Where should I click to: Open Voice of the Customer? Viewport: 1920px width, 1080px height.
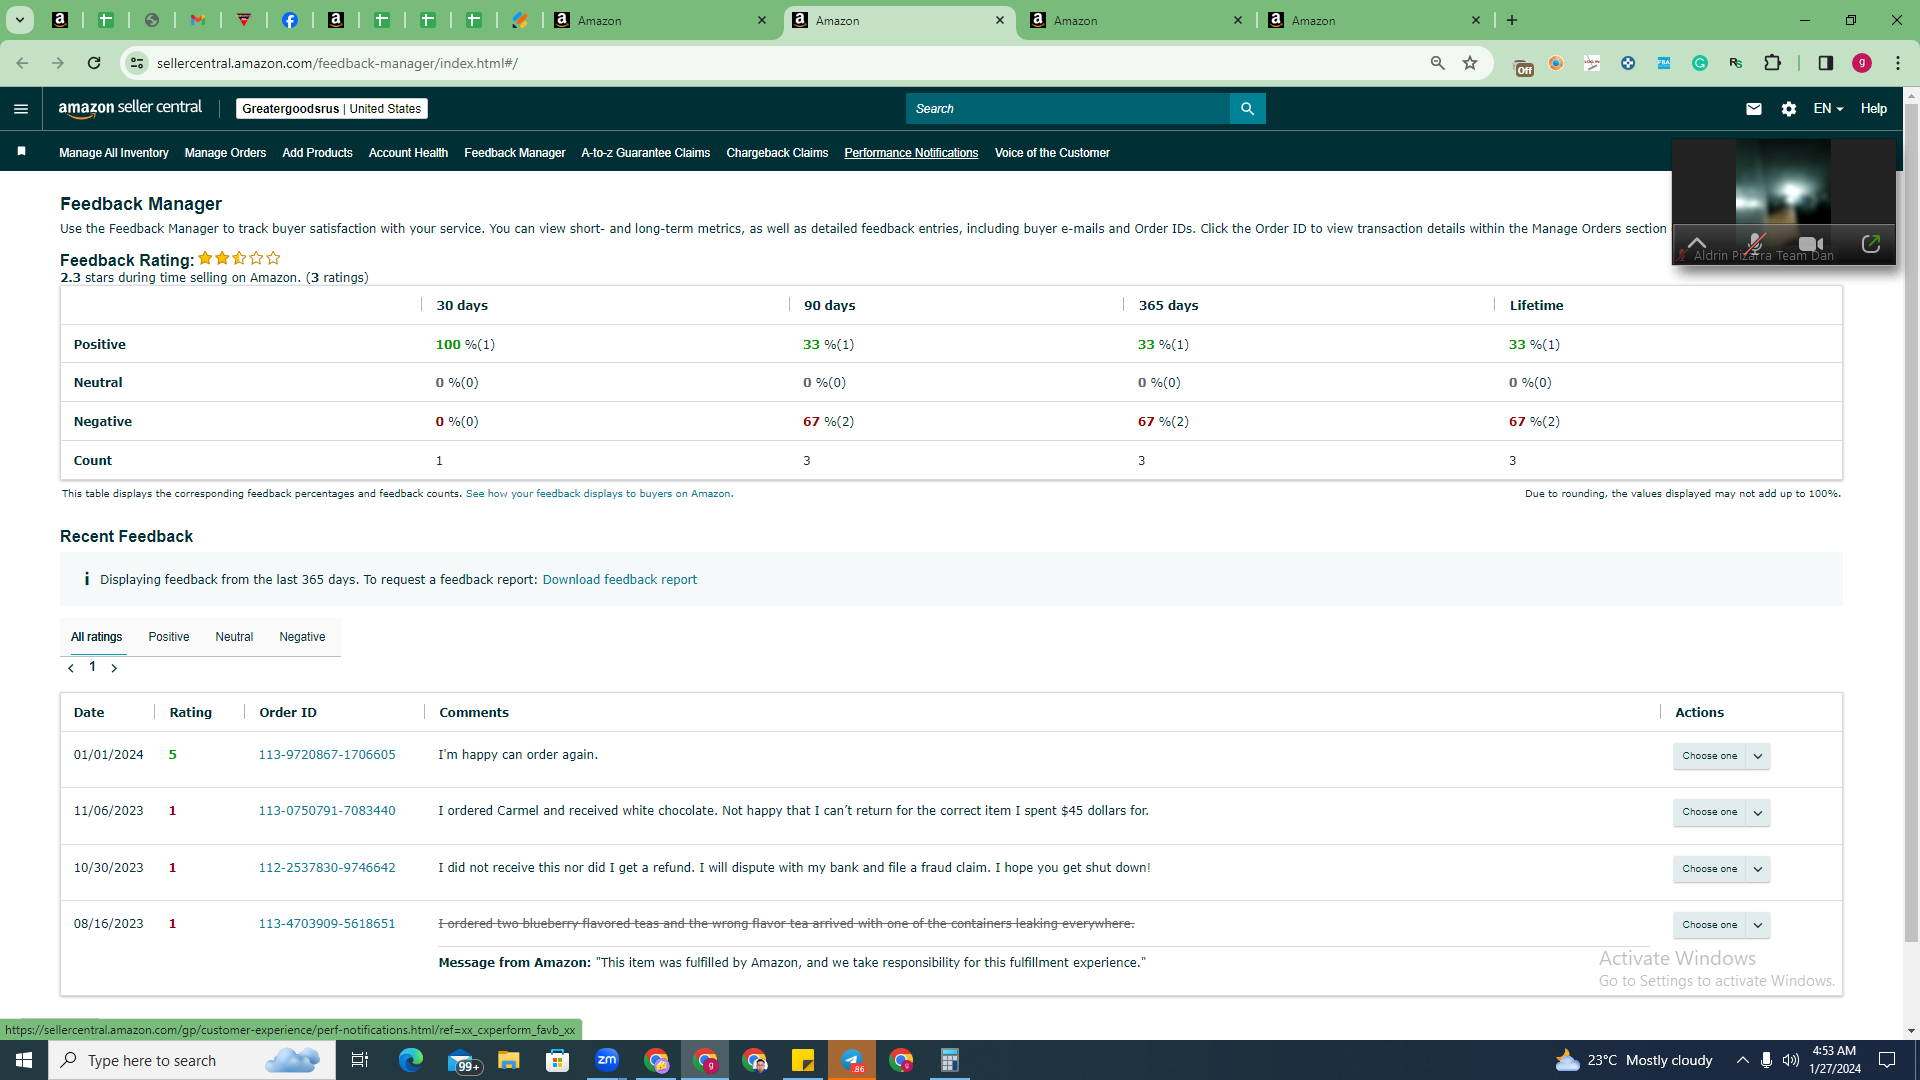point(1052,153)
